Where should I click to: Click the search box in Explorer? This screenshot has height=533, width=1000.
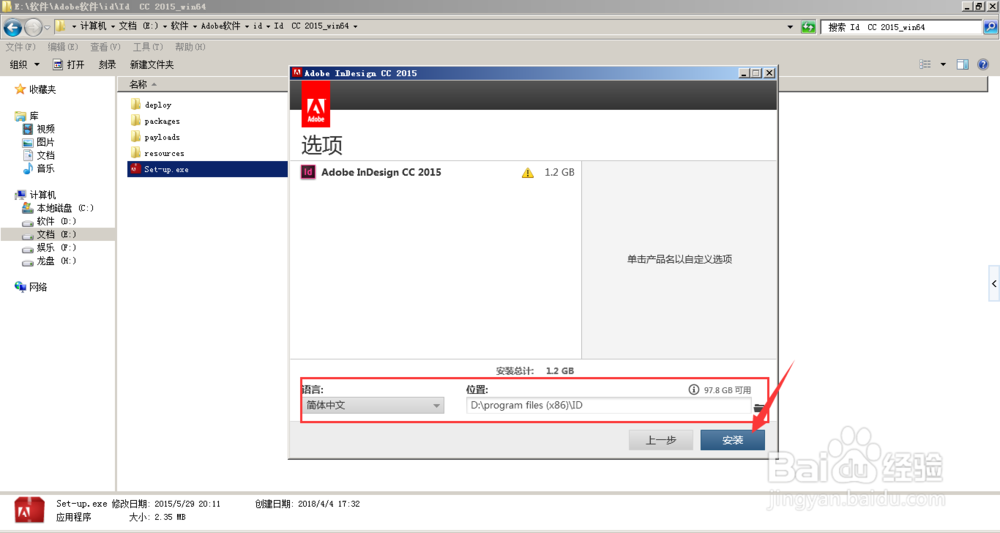click(x=901, y=27)
